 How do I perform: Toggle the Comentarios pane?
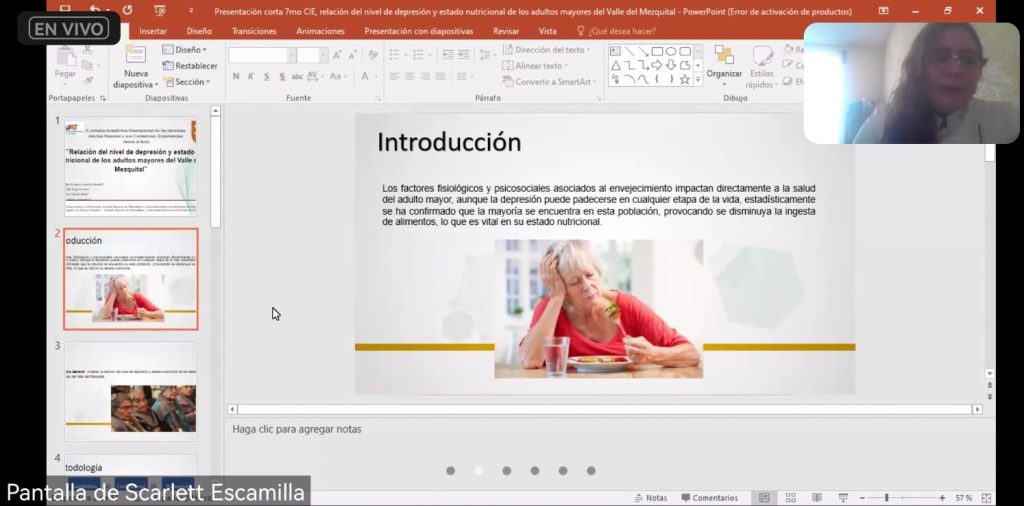coord(710,498)
